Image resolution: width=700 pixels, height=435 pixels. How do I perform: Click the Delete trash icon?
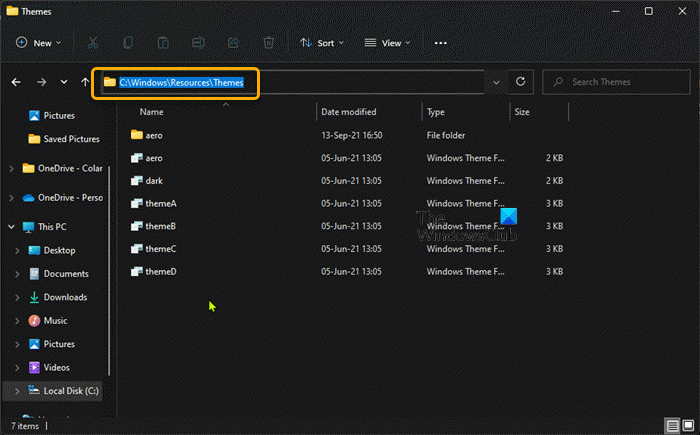tap(268, 43)
